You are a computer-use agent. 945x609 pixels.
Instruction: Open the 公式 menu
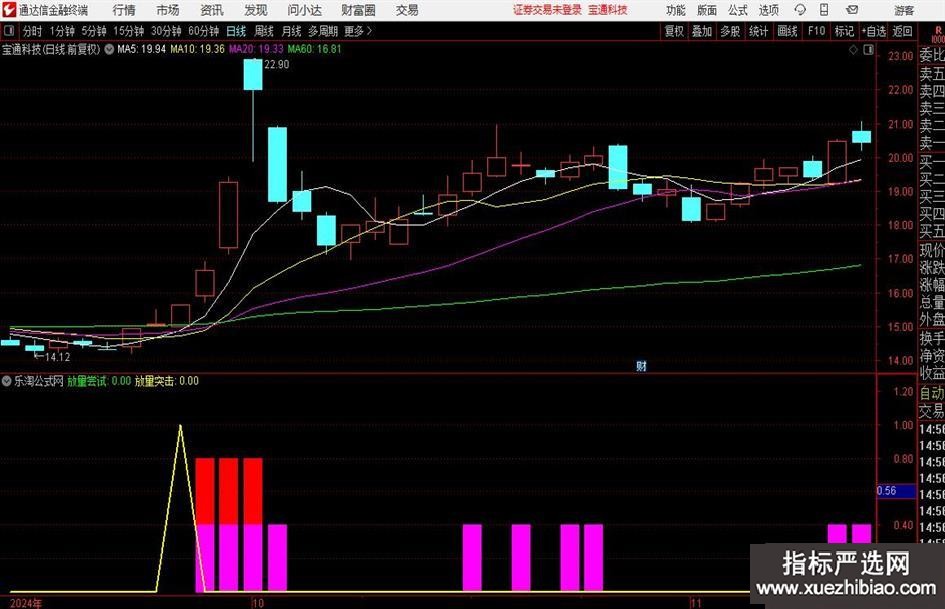[737, 10]
